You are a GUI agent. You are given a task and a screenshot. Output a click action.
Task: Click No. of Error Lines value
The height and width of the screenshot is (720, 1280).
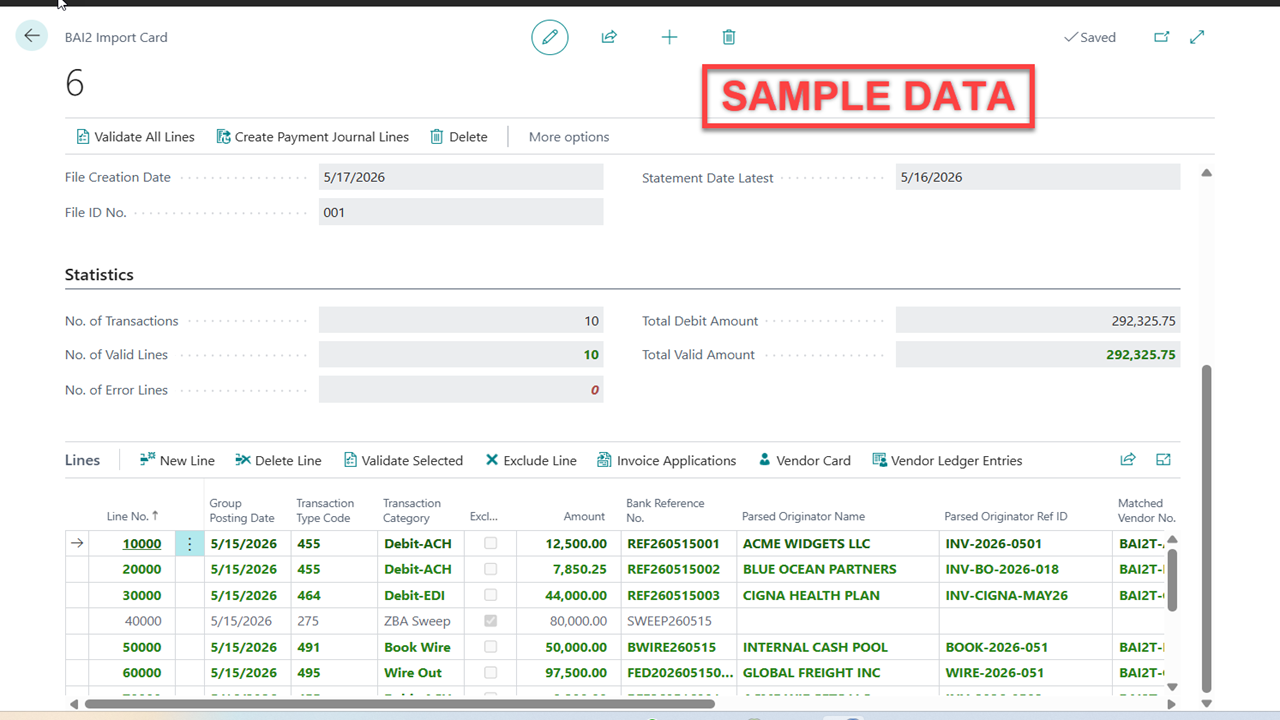click(461, 390)
